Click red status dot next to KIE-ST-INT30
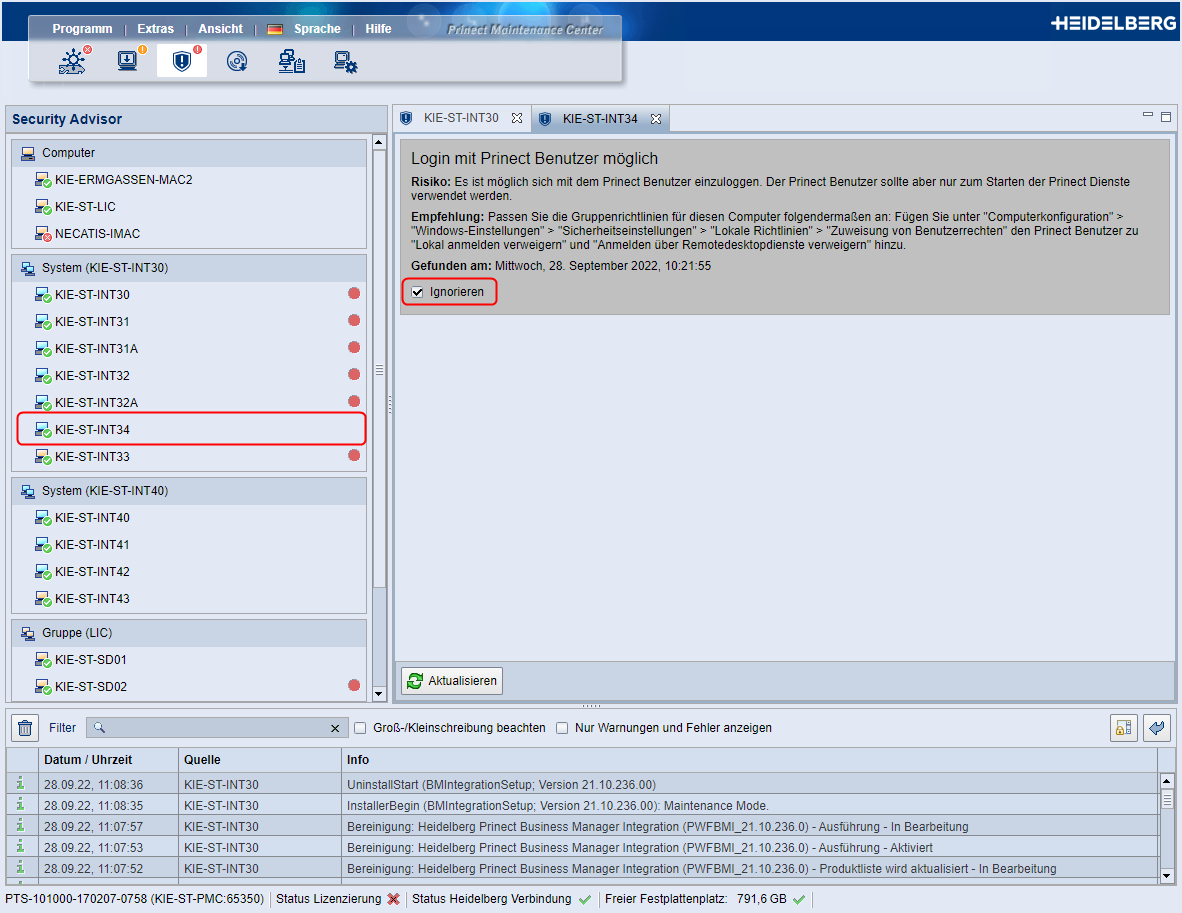The height and width of the screenshot is (913, 1182). pos(354,293)
